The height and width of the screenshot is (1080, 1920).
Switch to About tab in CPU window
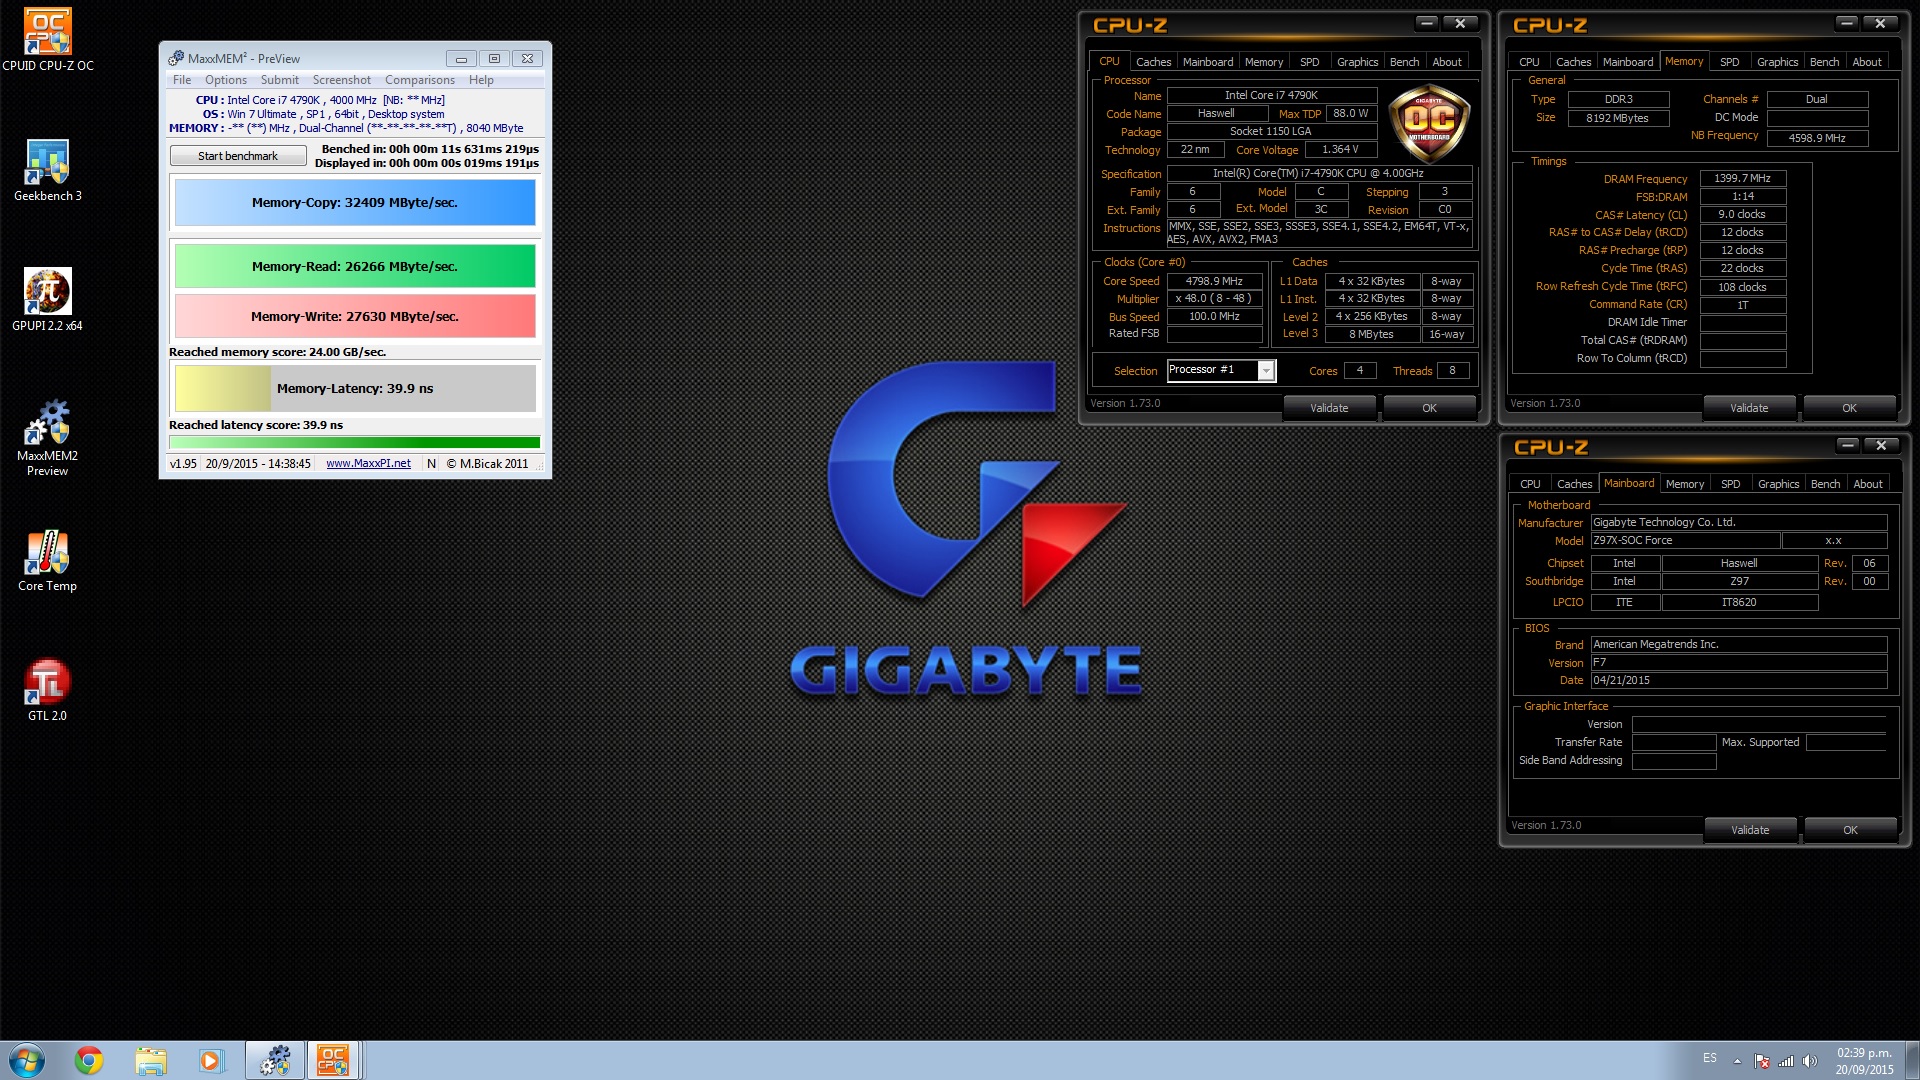click(1447, 62)
